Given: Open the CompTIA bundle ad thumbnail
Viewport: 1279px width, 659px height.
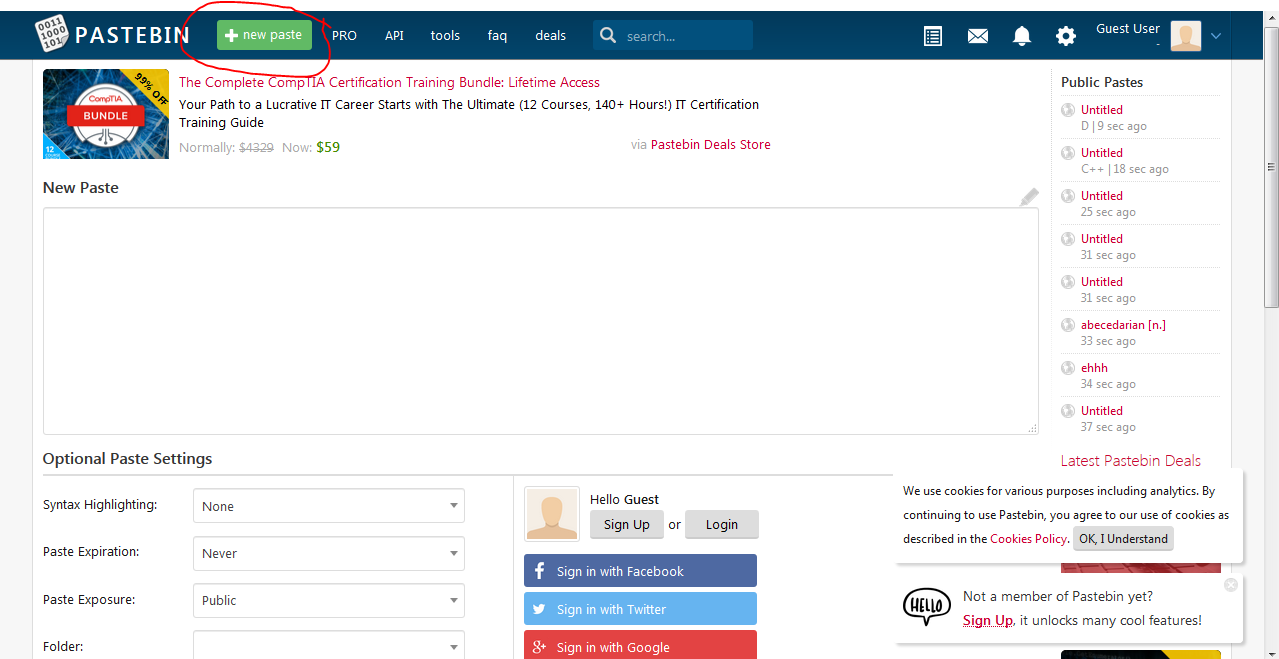Looking at the screenshot, I should point(106,114).
